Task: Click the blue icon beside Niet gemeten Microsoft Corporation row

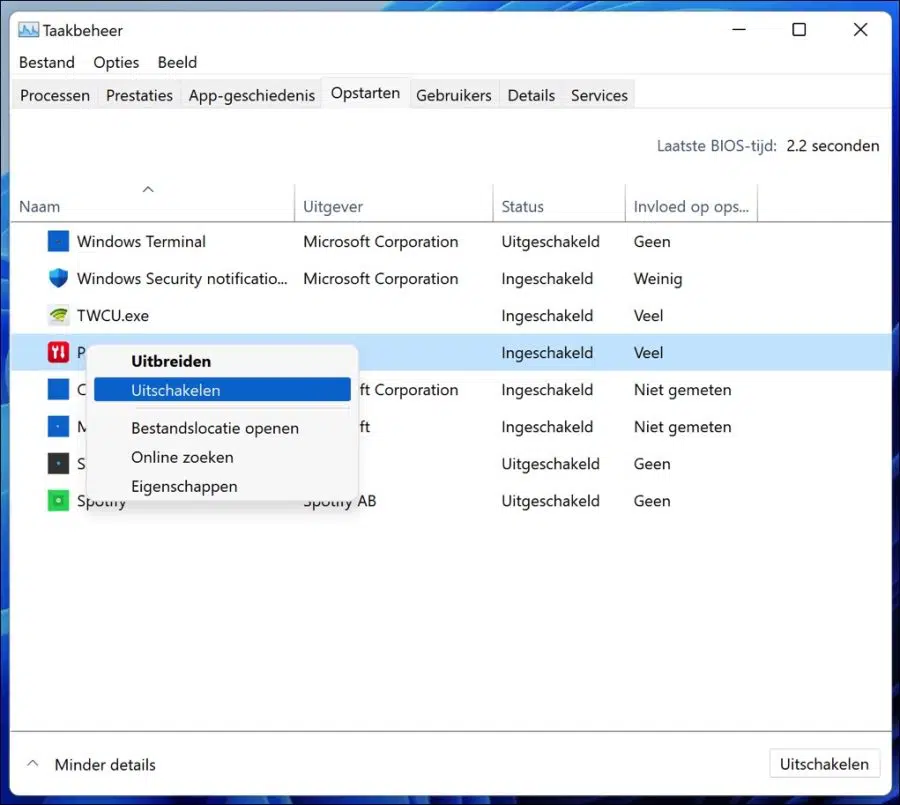Action: (x=58, y=389)
